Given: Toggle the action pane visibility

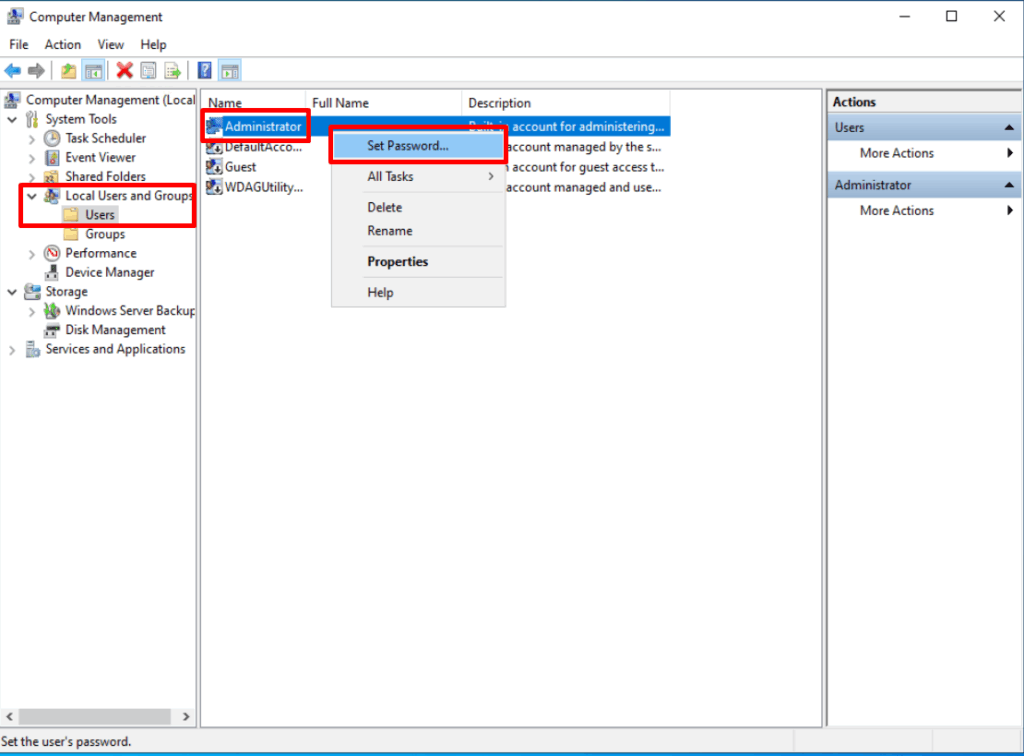Looking at the screenshot, I should tap(230, 70).
